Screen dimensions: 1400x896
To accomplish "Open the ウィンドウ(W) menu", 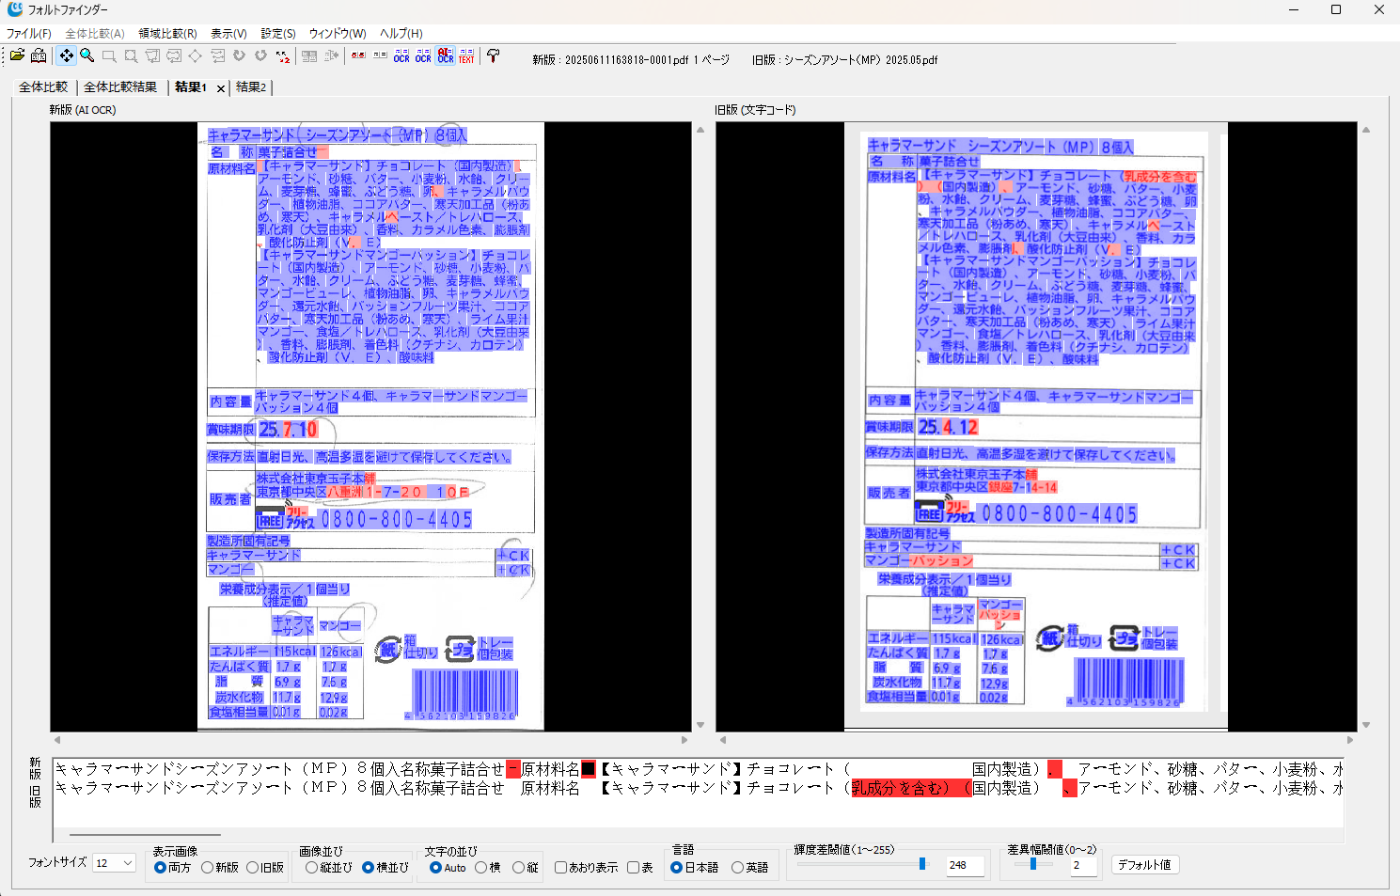I will pos(337,34).
